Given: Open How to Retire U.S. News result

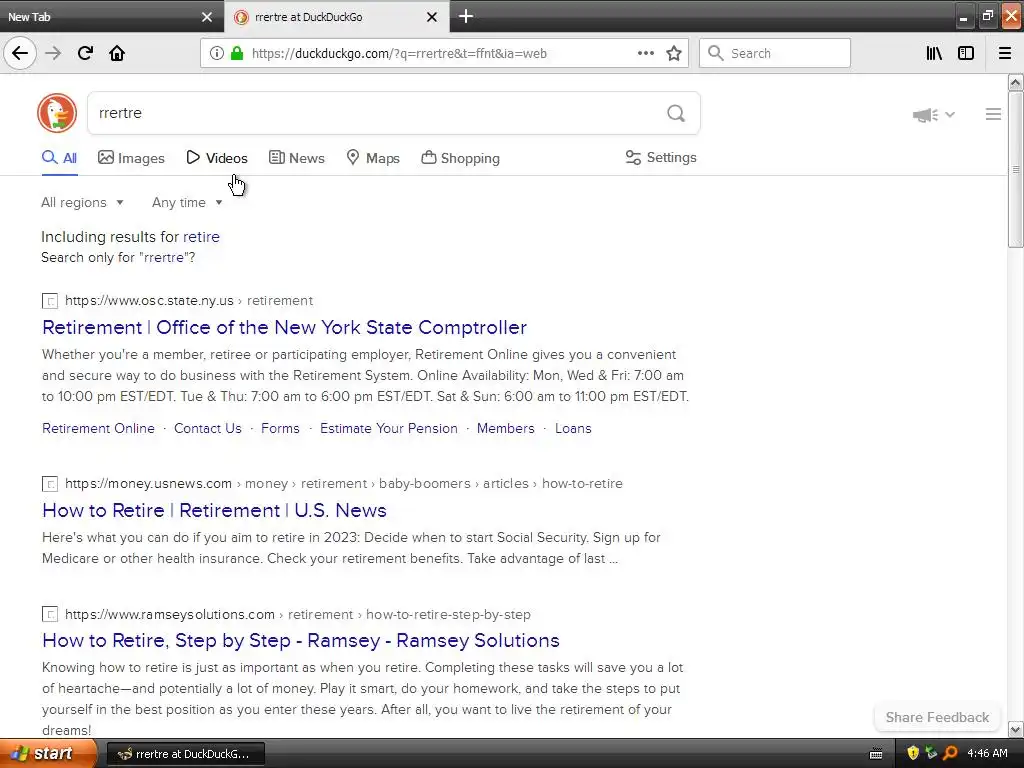Looking at the screenshot, I should (214, 510).
